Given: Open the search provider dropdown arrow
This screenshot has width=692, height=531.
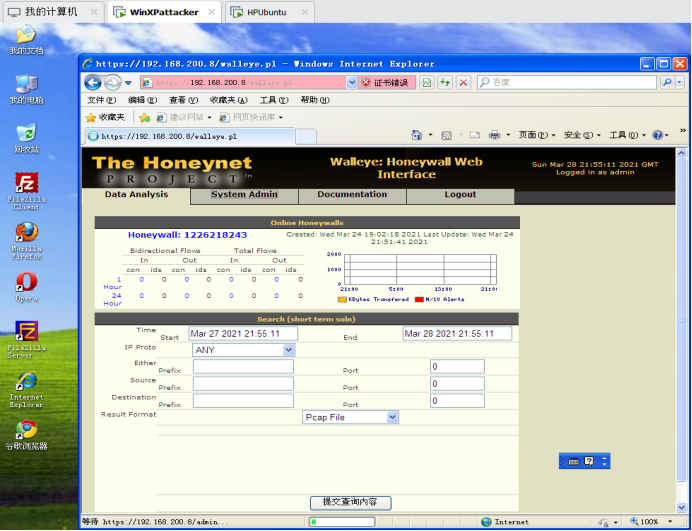Looking at the screenshot, I should [x=679, y=83].
